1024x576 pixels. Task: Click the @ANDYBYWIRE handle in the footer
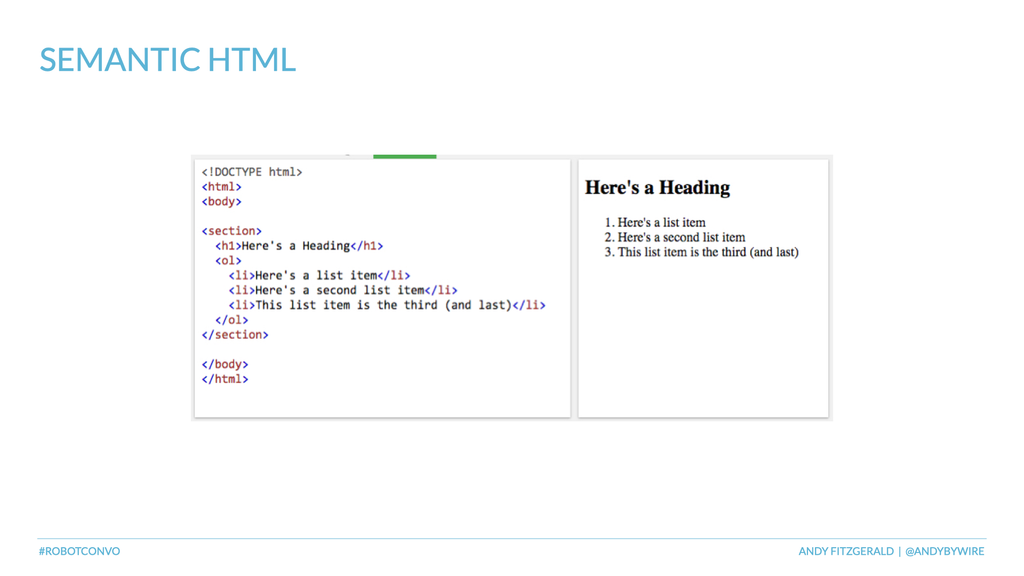[944, 551]
